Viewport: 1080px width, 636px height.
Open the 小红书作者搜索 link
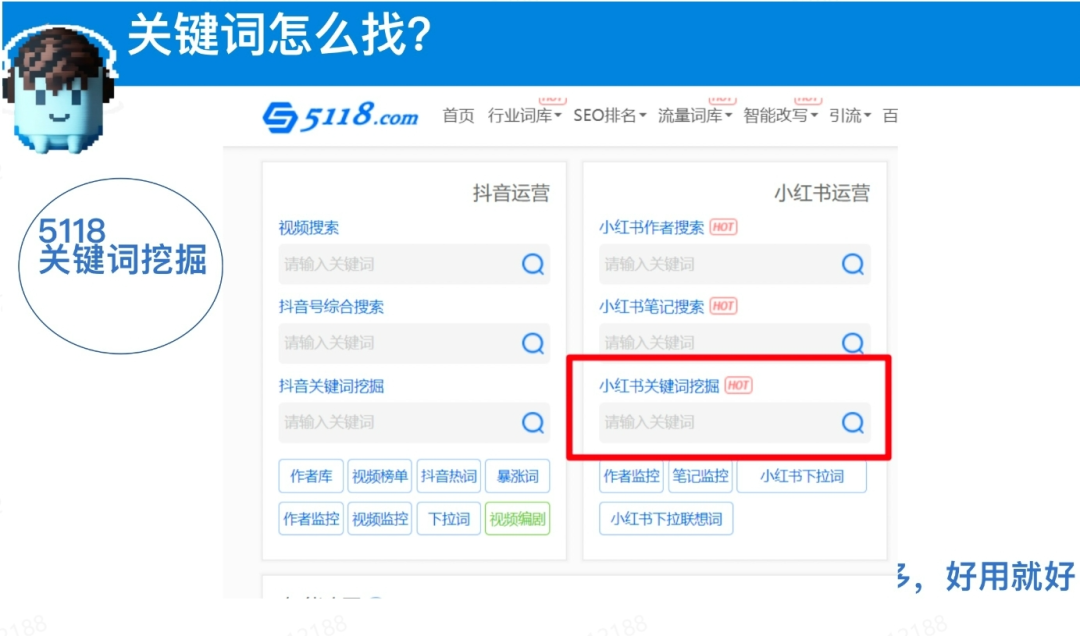click(652, 227)
